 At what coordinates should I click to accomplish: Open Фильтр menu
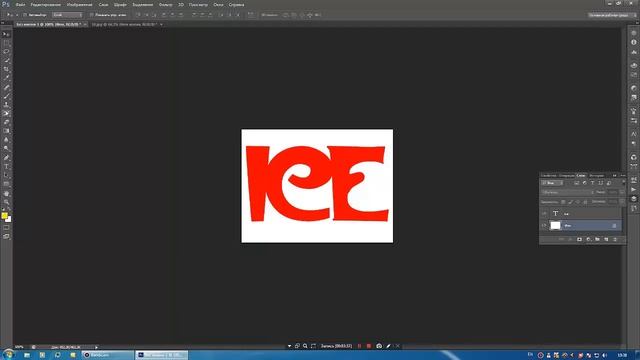tap(165, 4)
